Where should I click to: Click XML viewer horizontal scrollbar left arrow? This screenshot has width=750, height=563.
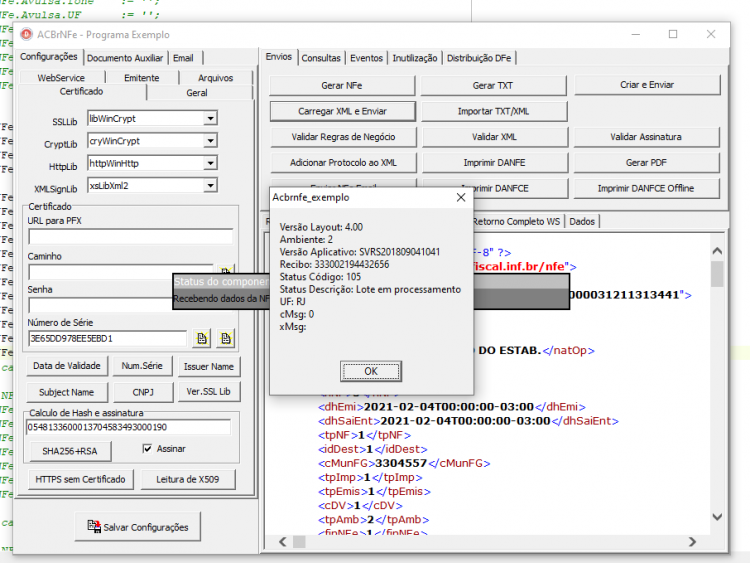coord(283,541)
